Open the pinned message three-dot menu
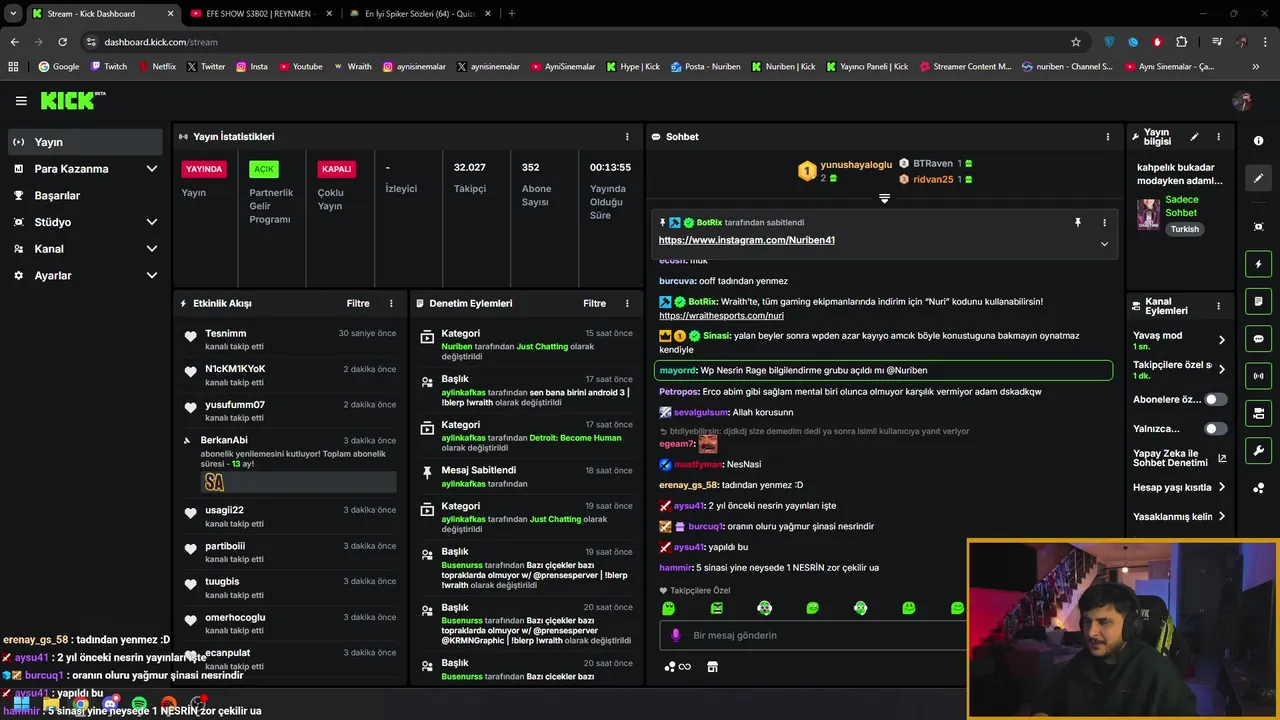The width and height of the screenshot is (1280, 720). coord(1104,223)
